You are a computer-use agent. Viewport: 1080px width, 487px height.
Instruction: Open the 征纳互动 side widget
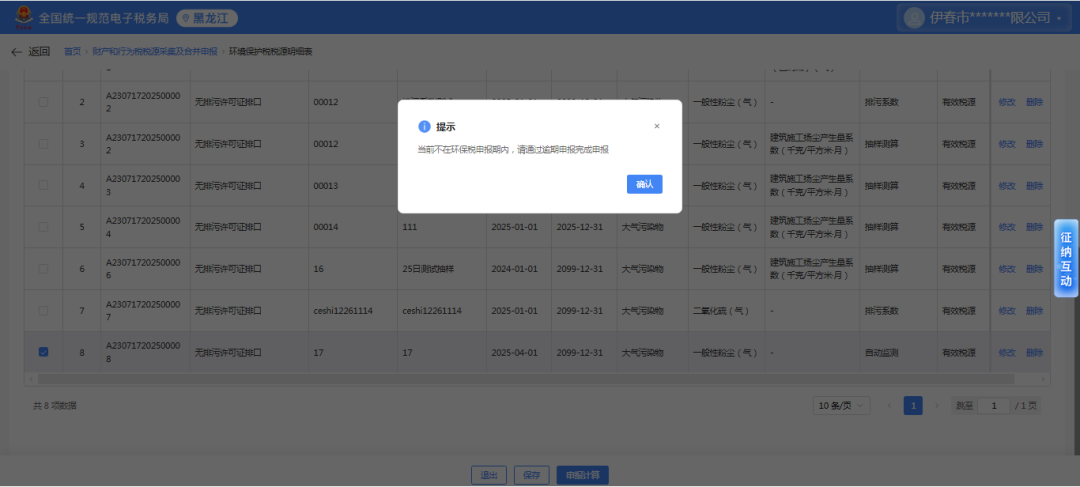click(1066, 260)
